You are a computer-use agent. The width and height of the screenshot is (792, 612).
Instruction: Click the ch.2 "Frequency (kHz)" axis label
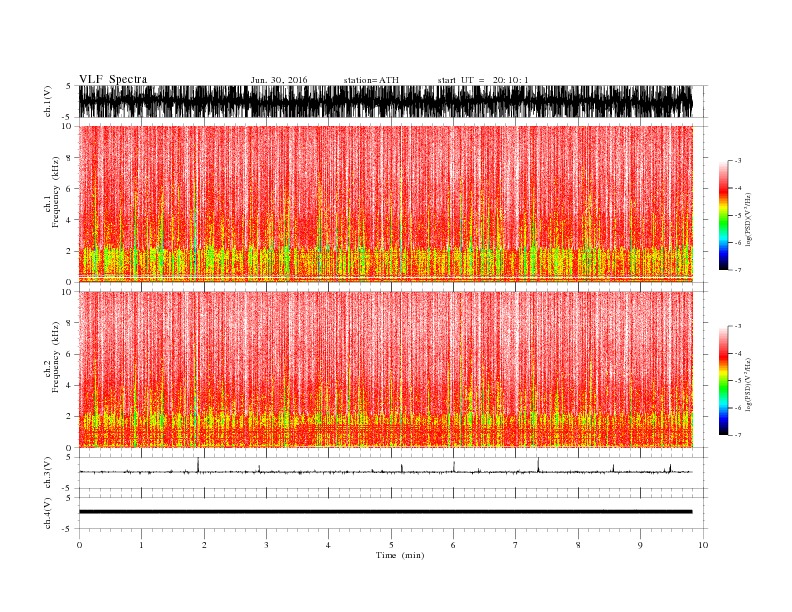click(x=56, y=357)
